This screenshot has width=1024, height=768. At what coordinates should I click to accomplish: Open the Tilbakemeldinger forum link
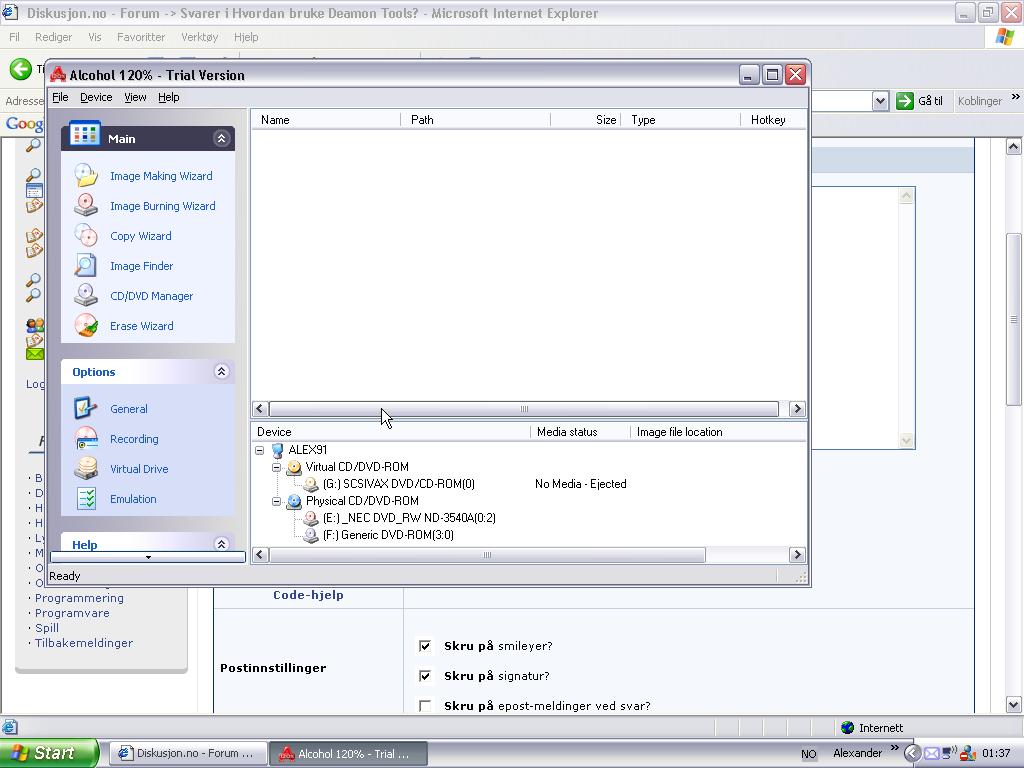(84, 643)
